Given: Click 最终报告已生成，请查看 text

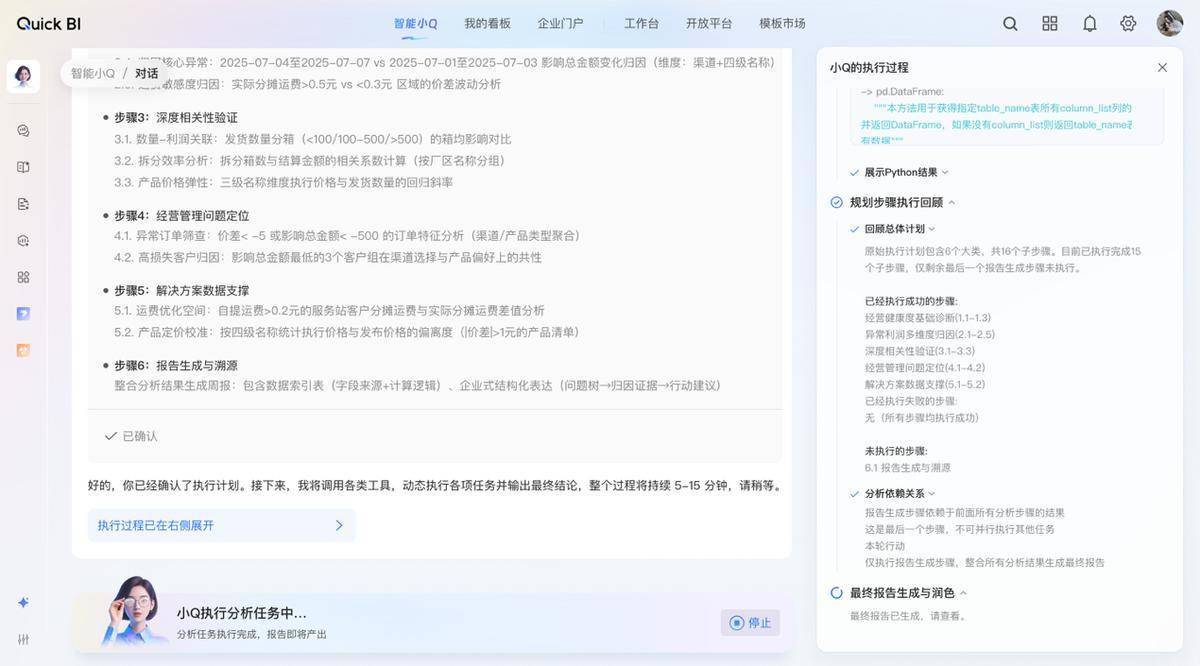Looking at the screenshot, I should point(908,616).
